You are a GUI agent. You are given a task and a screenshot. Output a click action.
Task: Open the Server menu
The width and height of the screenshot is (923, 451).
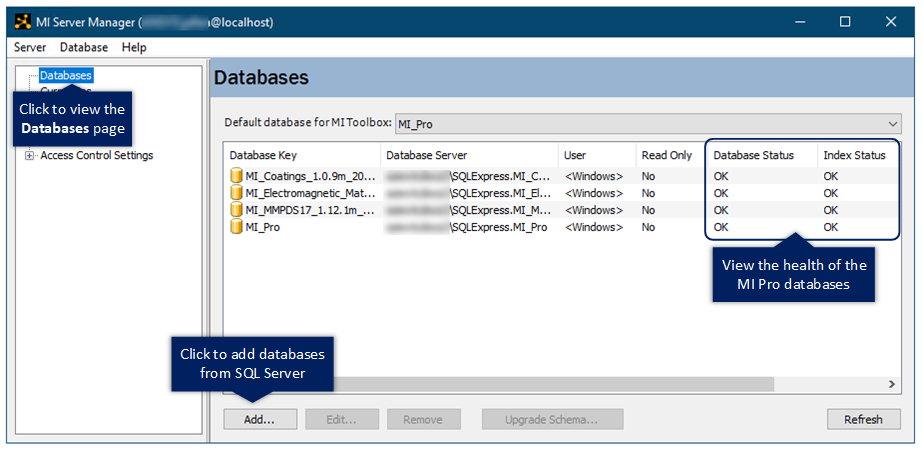pyautogui.click(x=30, y=47)
